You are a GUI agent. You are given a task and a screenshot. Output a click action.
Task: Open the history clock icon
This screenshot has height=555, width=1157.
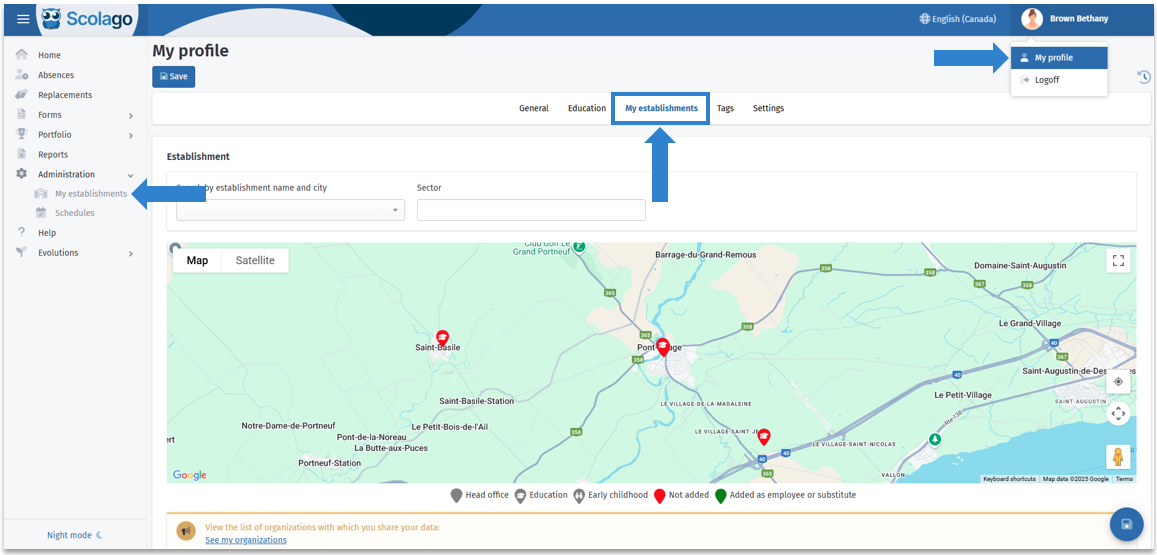[x=1143, y=77]
